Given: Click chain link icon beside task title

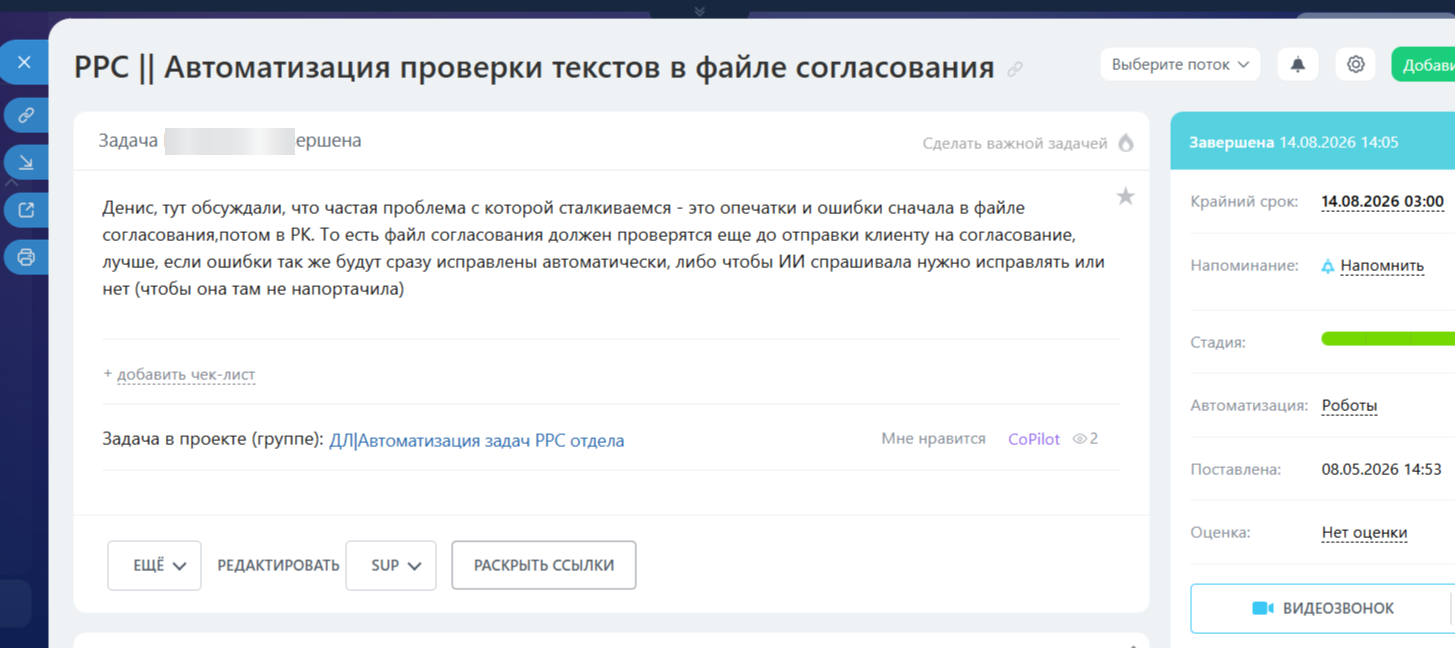Looking at the screenshot, I should (1015, 70).
